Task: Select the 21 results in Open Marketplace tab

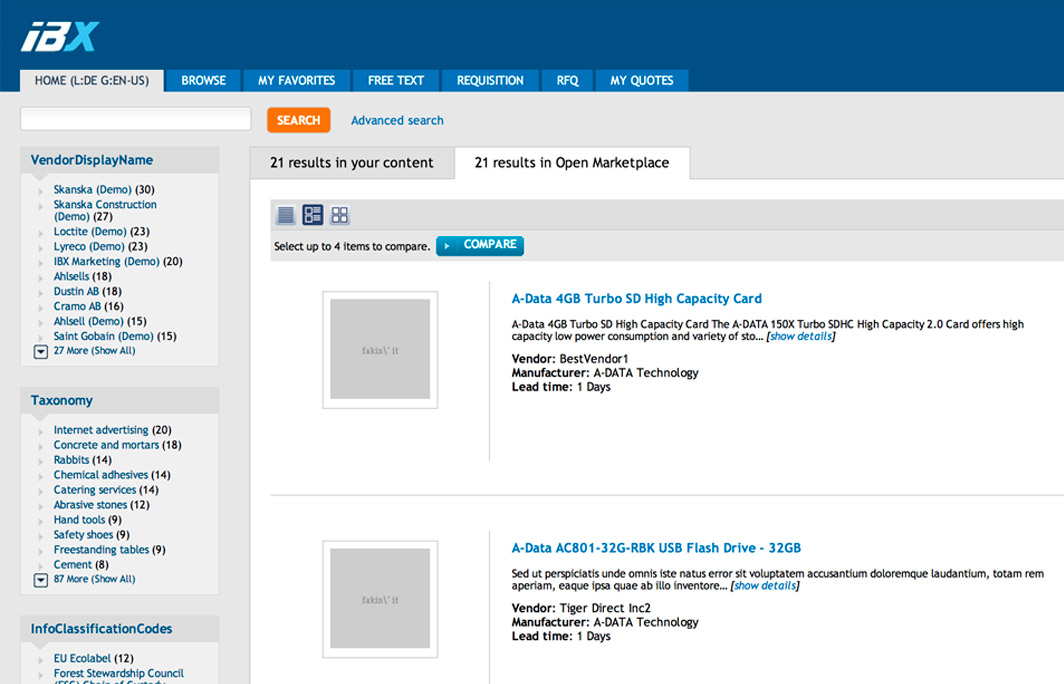Action: 572,163
